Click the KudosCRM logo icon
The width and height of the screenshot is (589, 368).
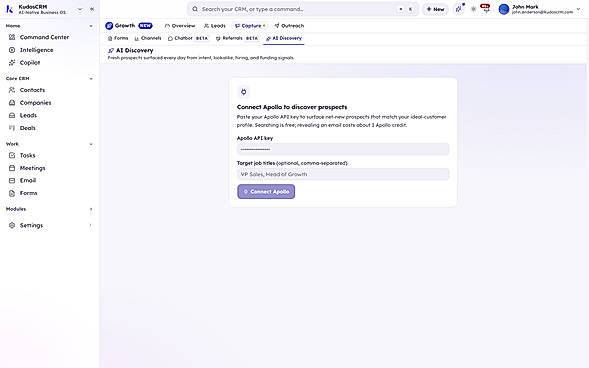pos(9,9)
